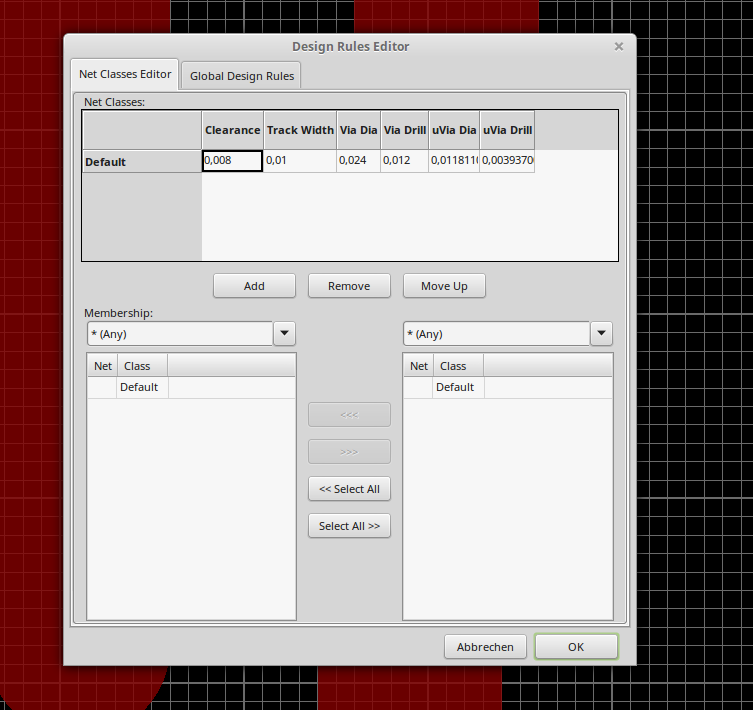Click Class column header in right list
This screenshot has height=710, width=753.
point(458,366)
